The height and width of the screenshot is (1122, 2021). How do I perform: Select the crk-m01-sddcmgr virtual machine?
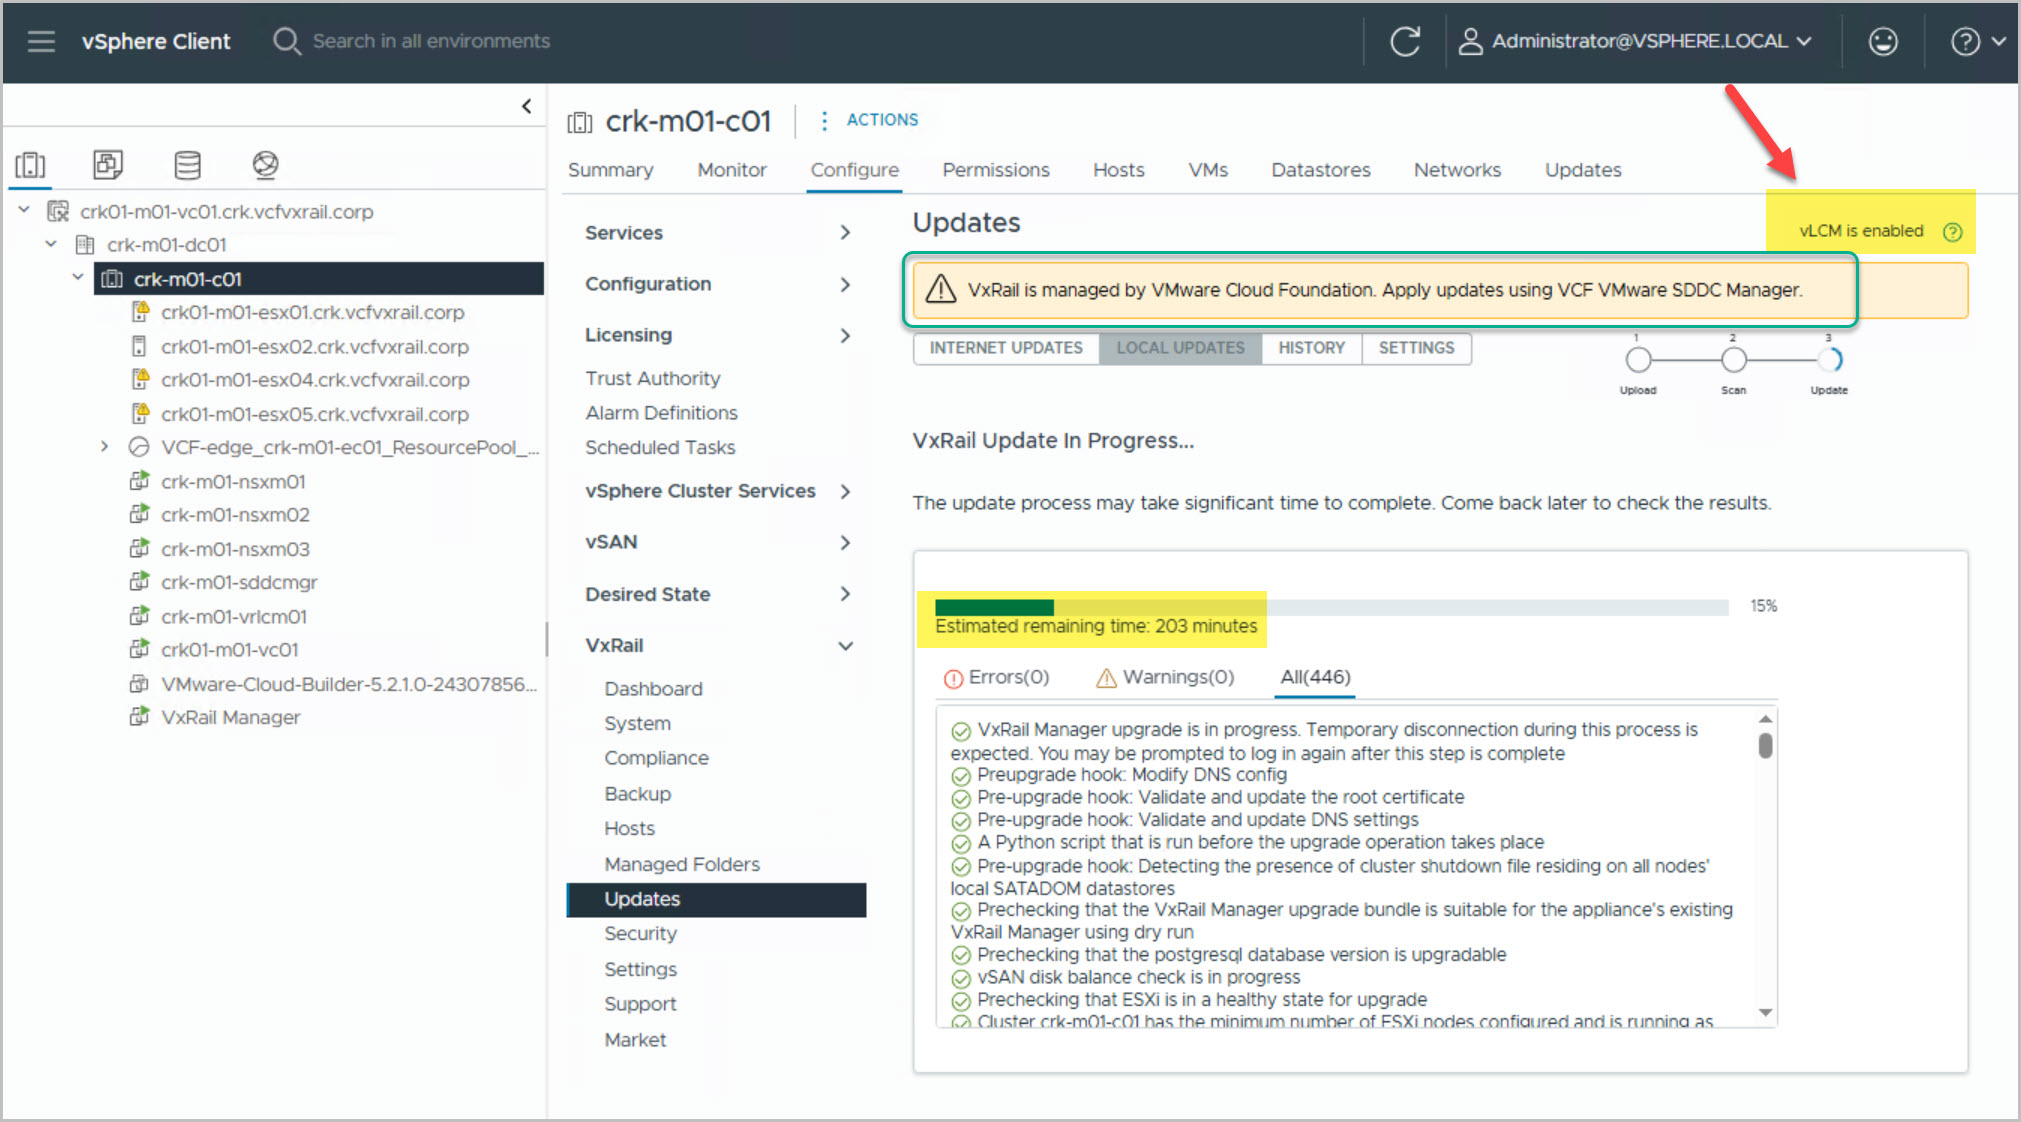[x=239, y=582]
